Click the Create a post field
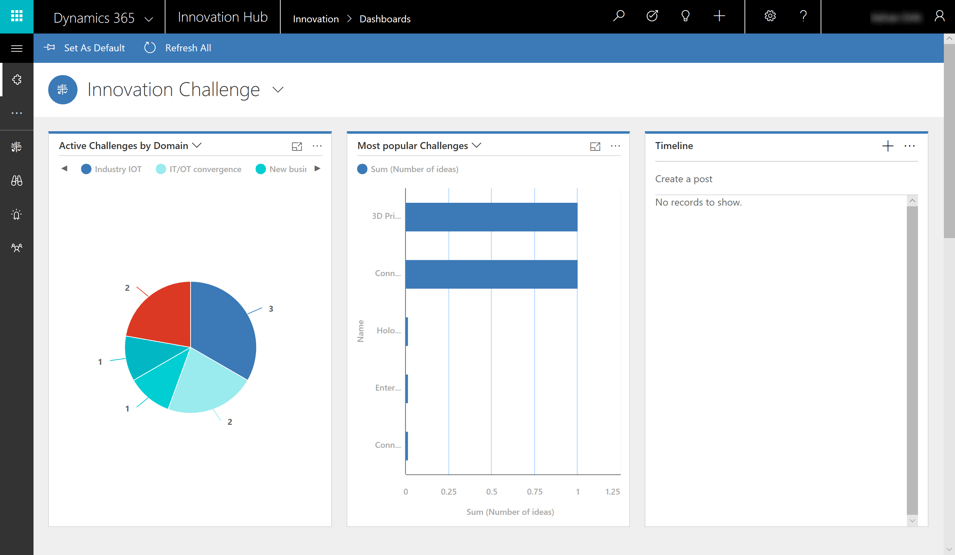Screen dimensions: 955x555 [780, 179]
